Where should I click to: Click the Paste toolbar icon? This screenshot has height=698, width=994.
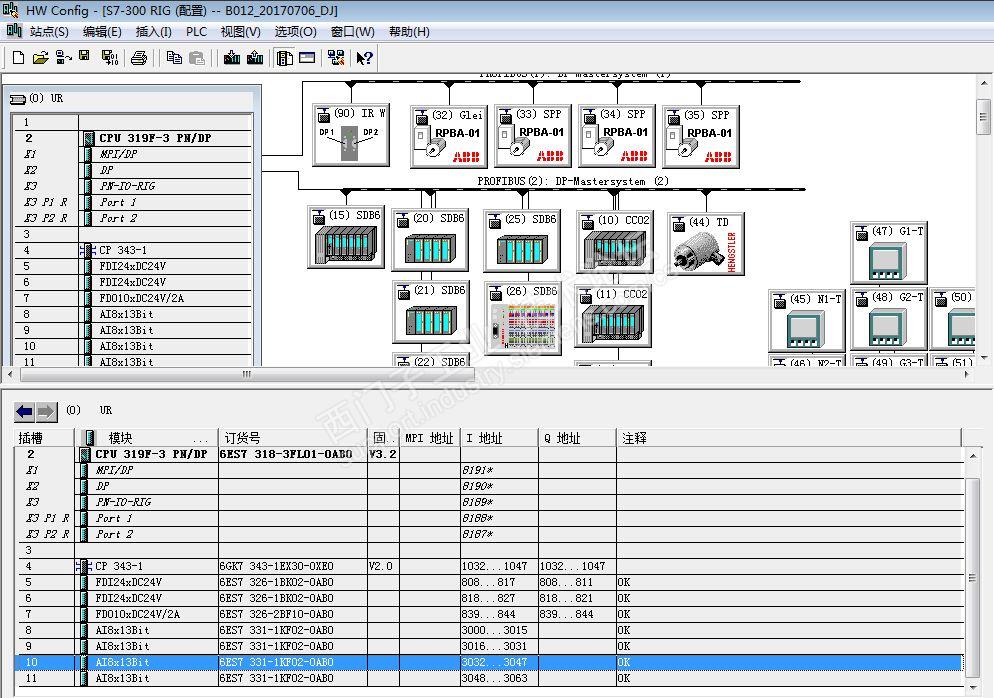pyautogui.click(x=197, y=58)
